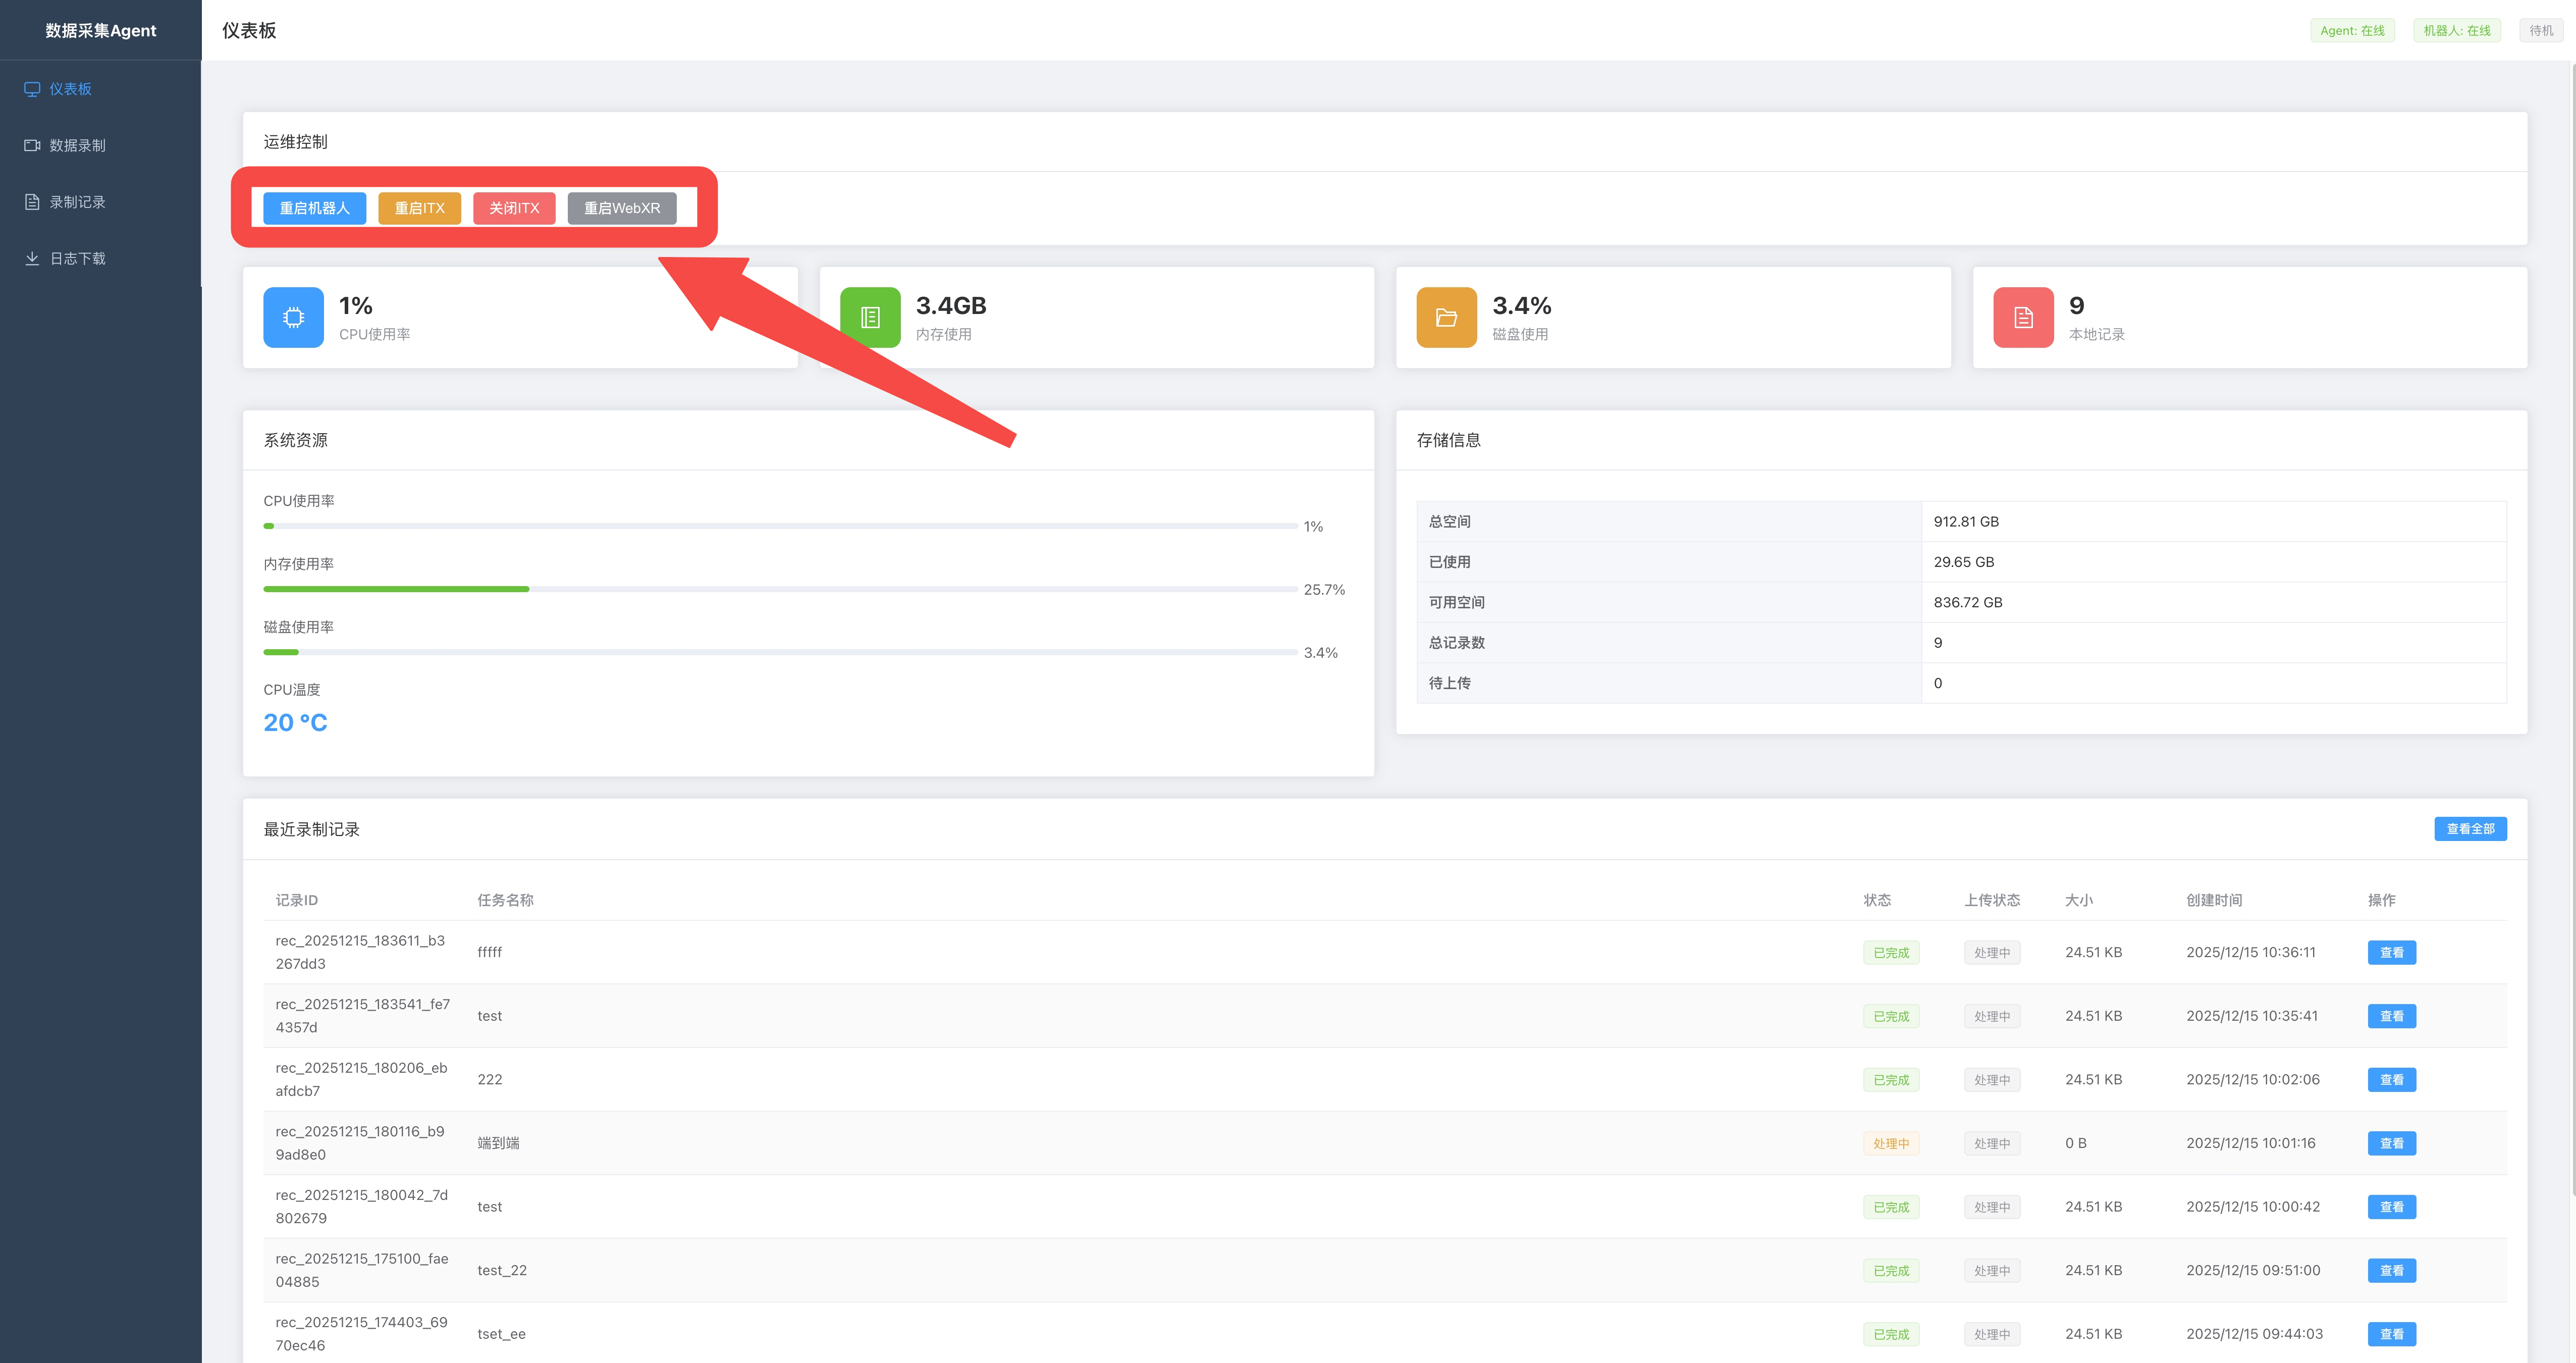Viewport: 2576px width, 1363px height.
Task: Click the 已完成 tag in the fffff row
Action: pos(1890,953)
